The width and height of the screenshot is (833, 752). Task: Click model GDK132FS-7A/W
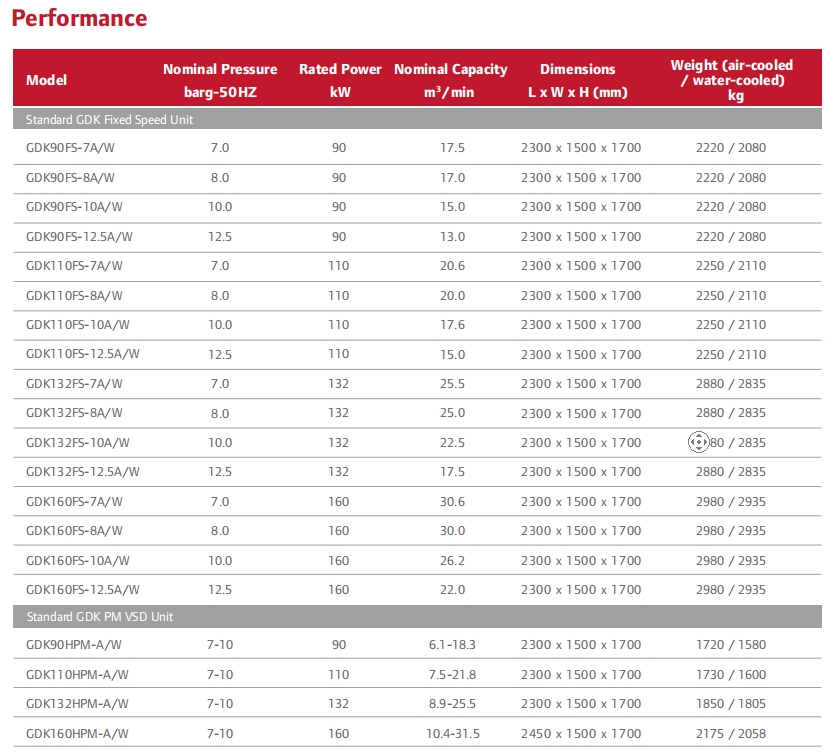pyautogui.click(x=74, y=384)
